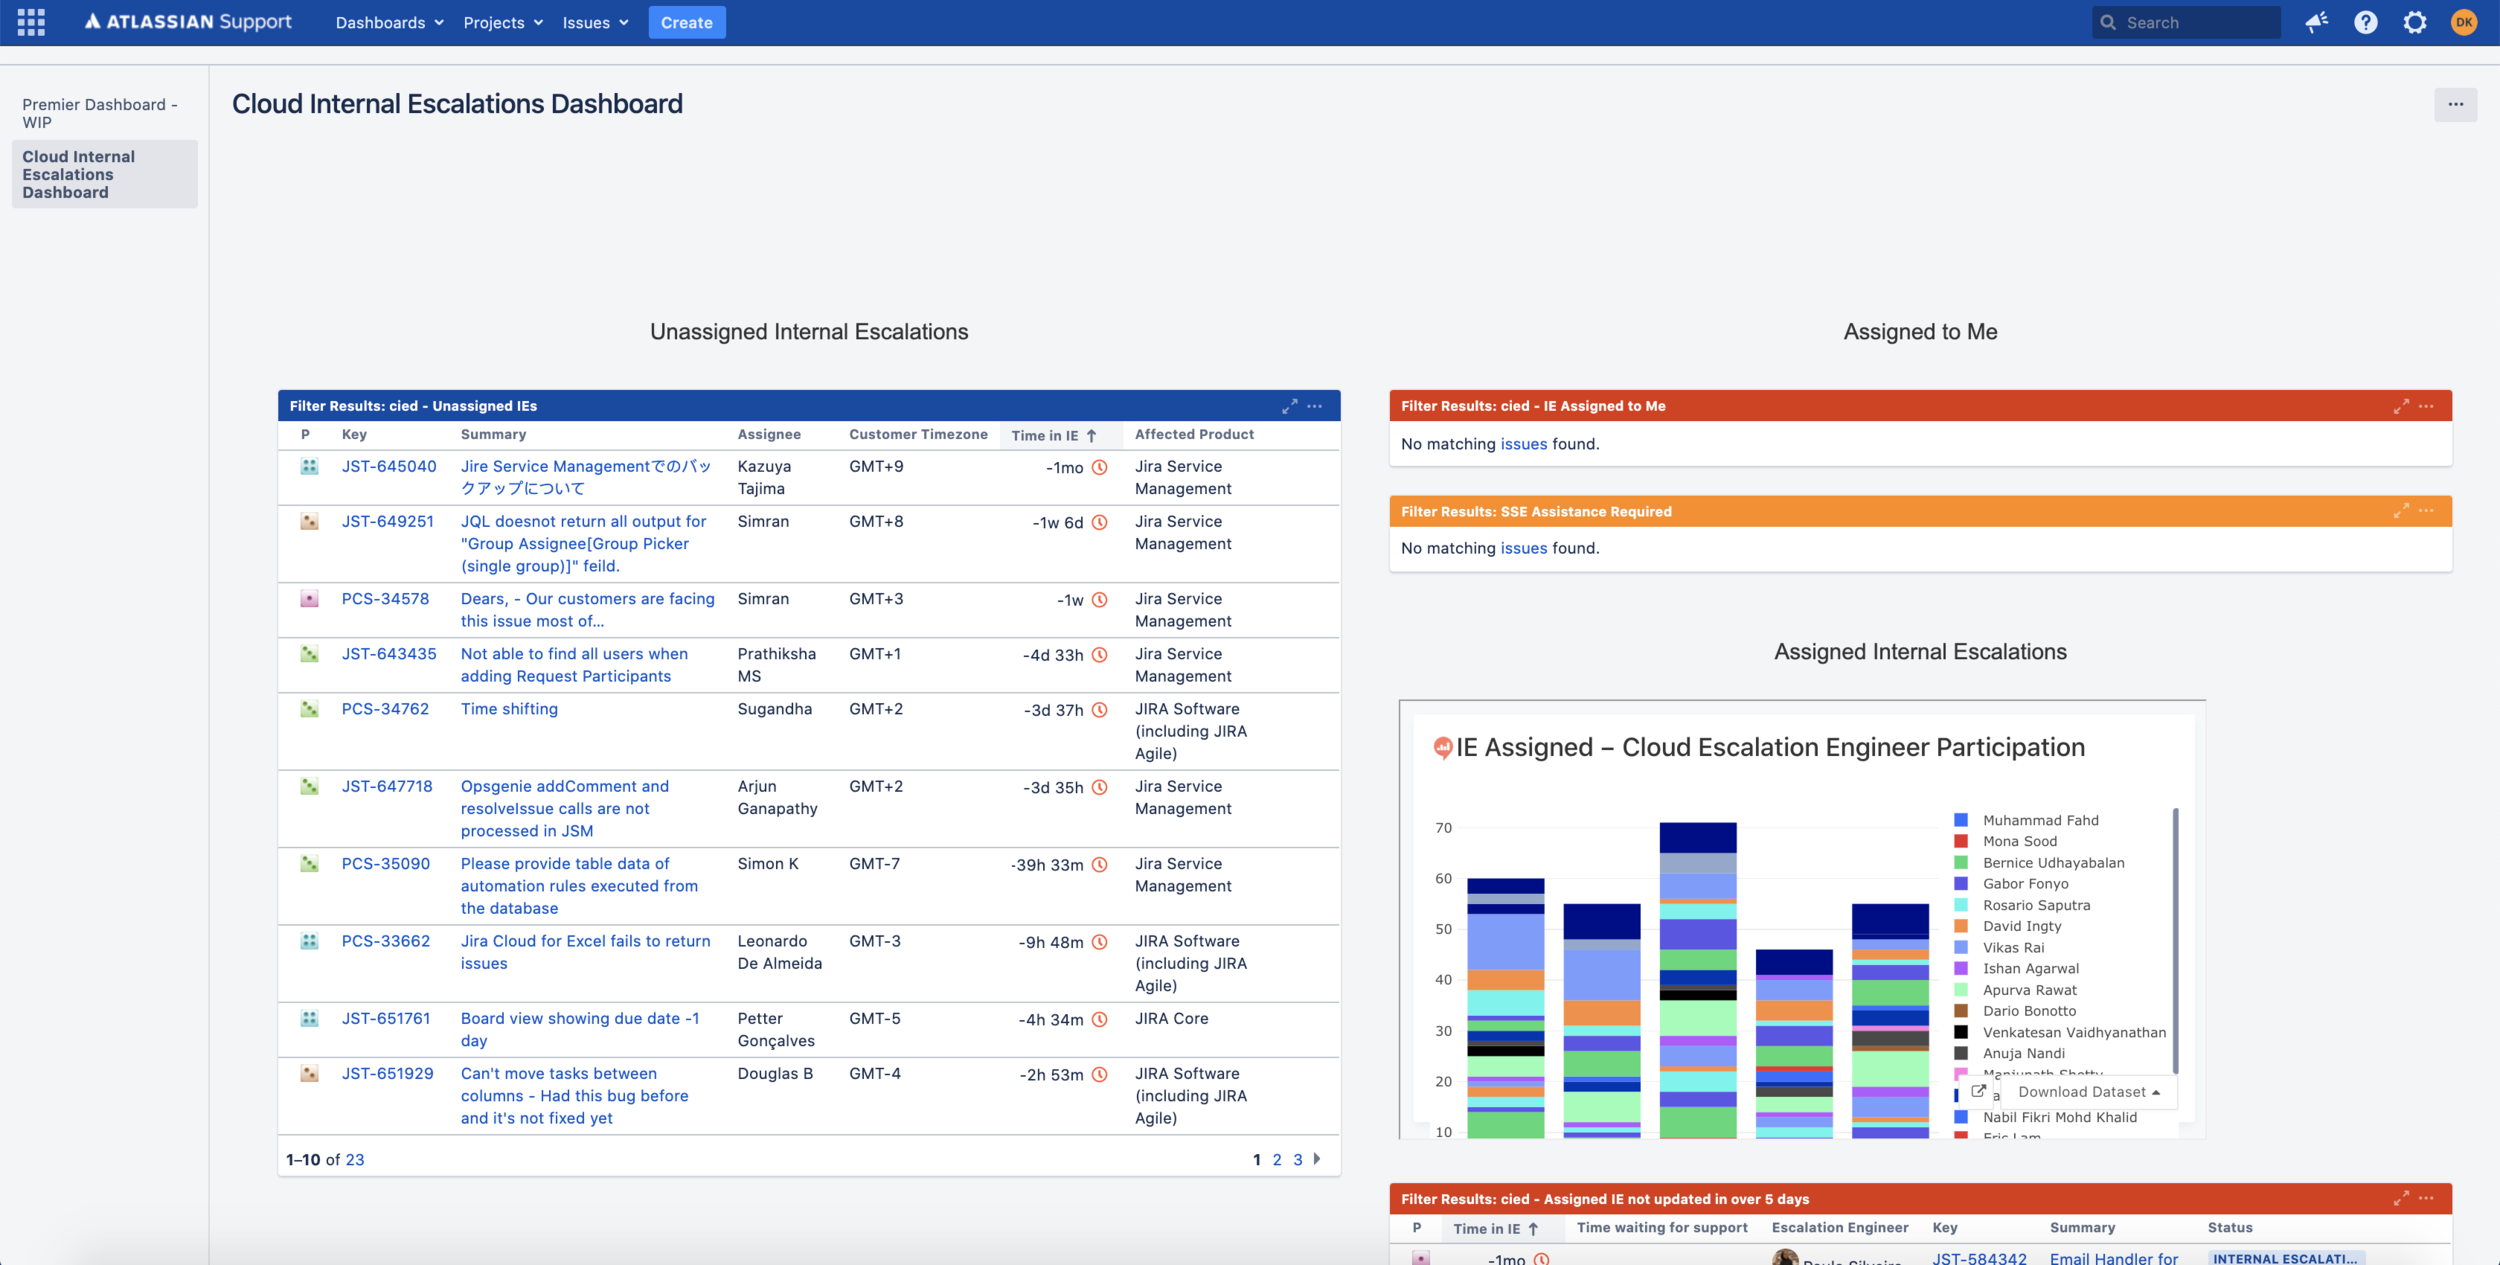The image size is (2500, 1265).
Task: Click INTERNAL ESCALATI... status badge
Action: pos(2285,1258)
